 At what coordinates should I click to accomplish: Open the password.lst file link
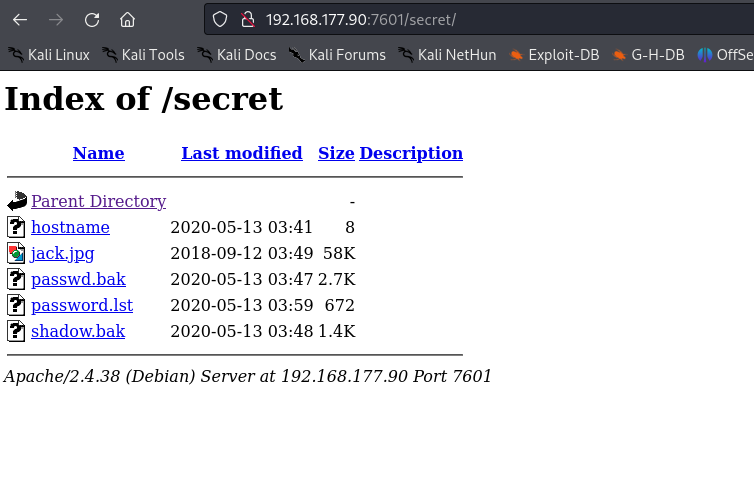[x=82, y=305]
